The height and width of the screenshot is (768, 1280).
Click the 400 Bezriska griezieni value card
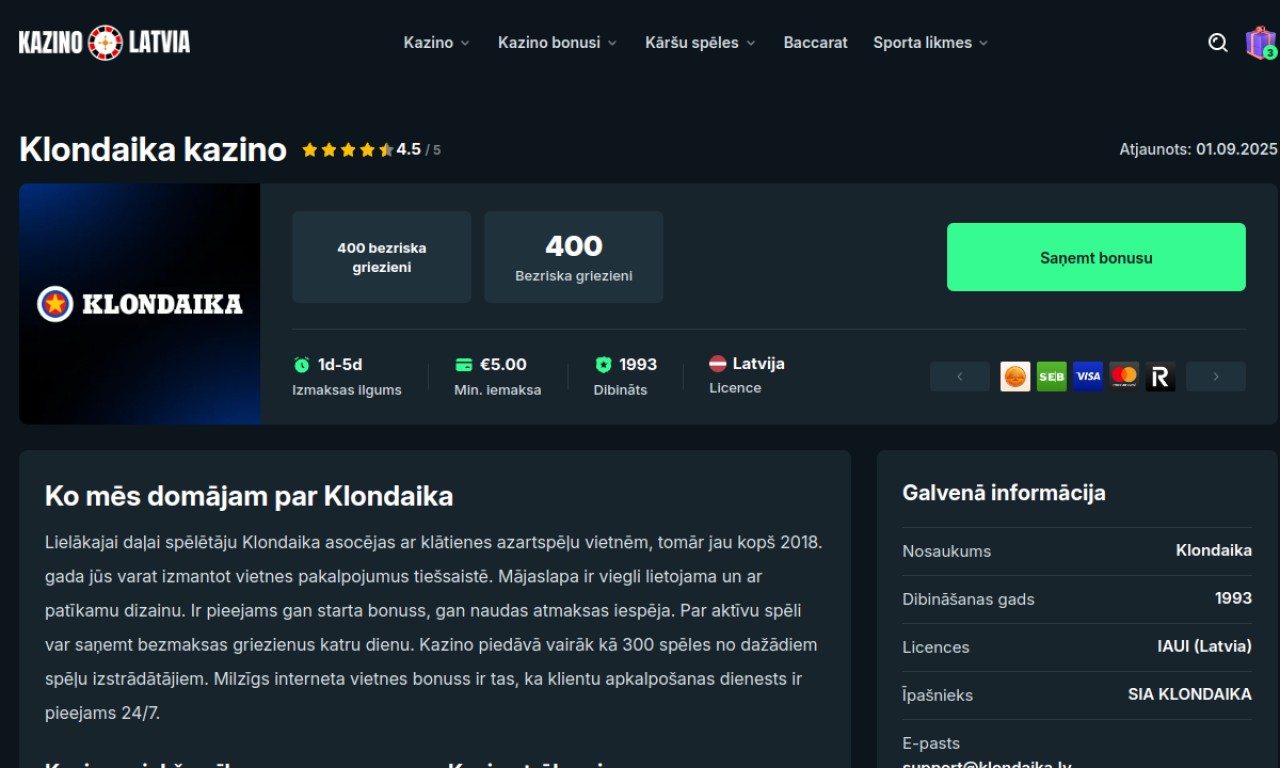(x=574, y=257)
